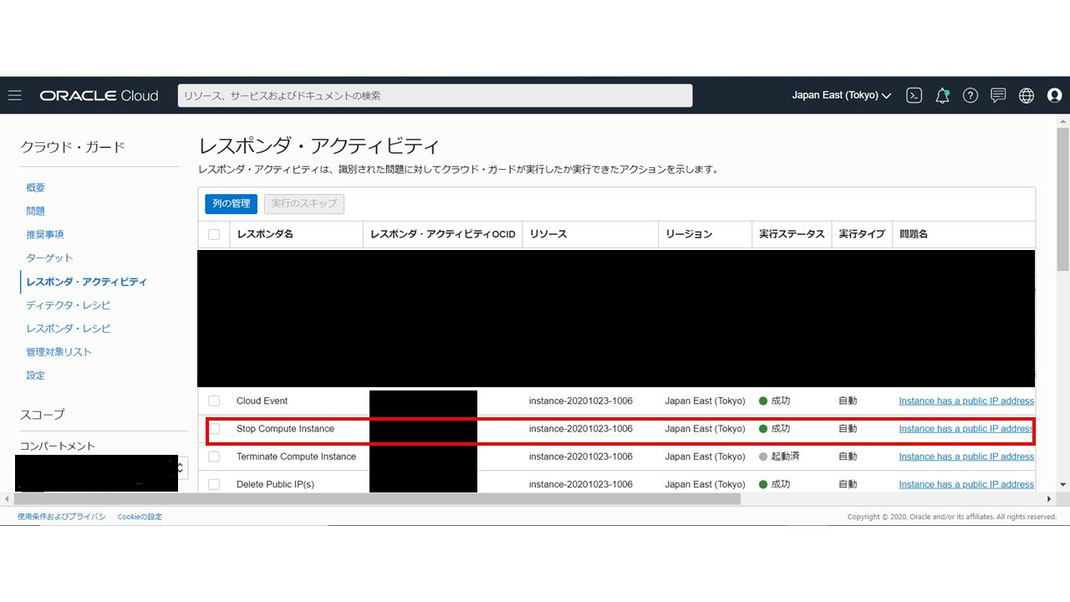Select レスポンダ・アクティビティ in sidebar
1070x602 pixels.
click(x=87, y=281)
